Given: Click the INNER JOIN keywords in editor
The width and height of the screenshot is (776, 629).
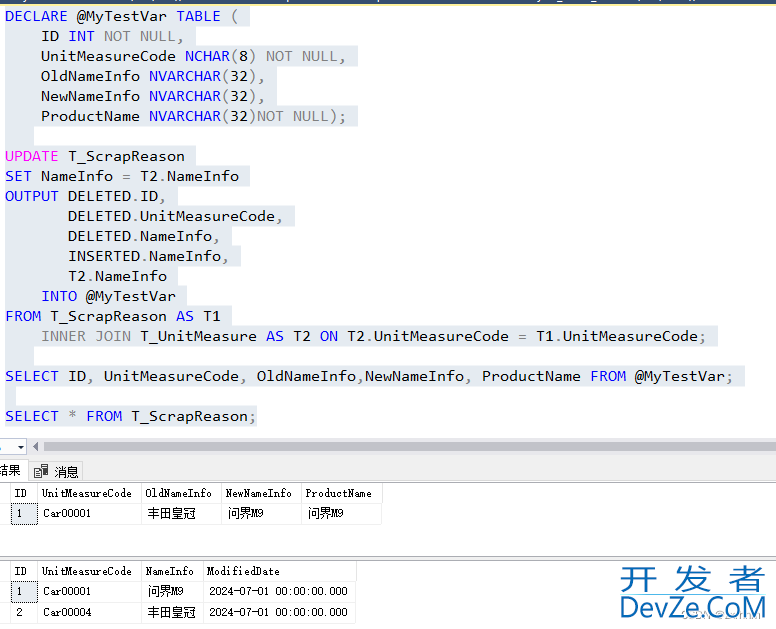Looking at the screenshot, I should click(x=86, y=337).
